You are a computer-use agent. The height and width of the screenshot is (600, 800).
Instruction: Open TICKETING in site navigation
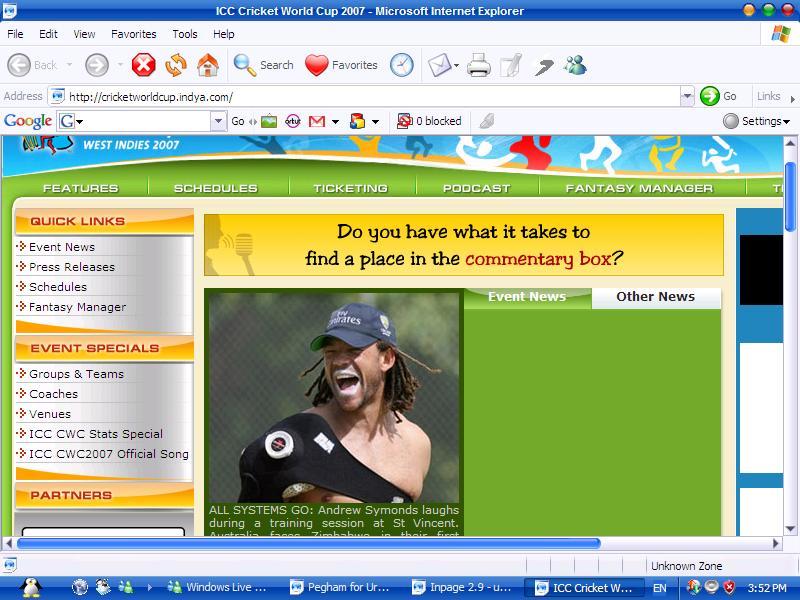tap(351, 188)
